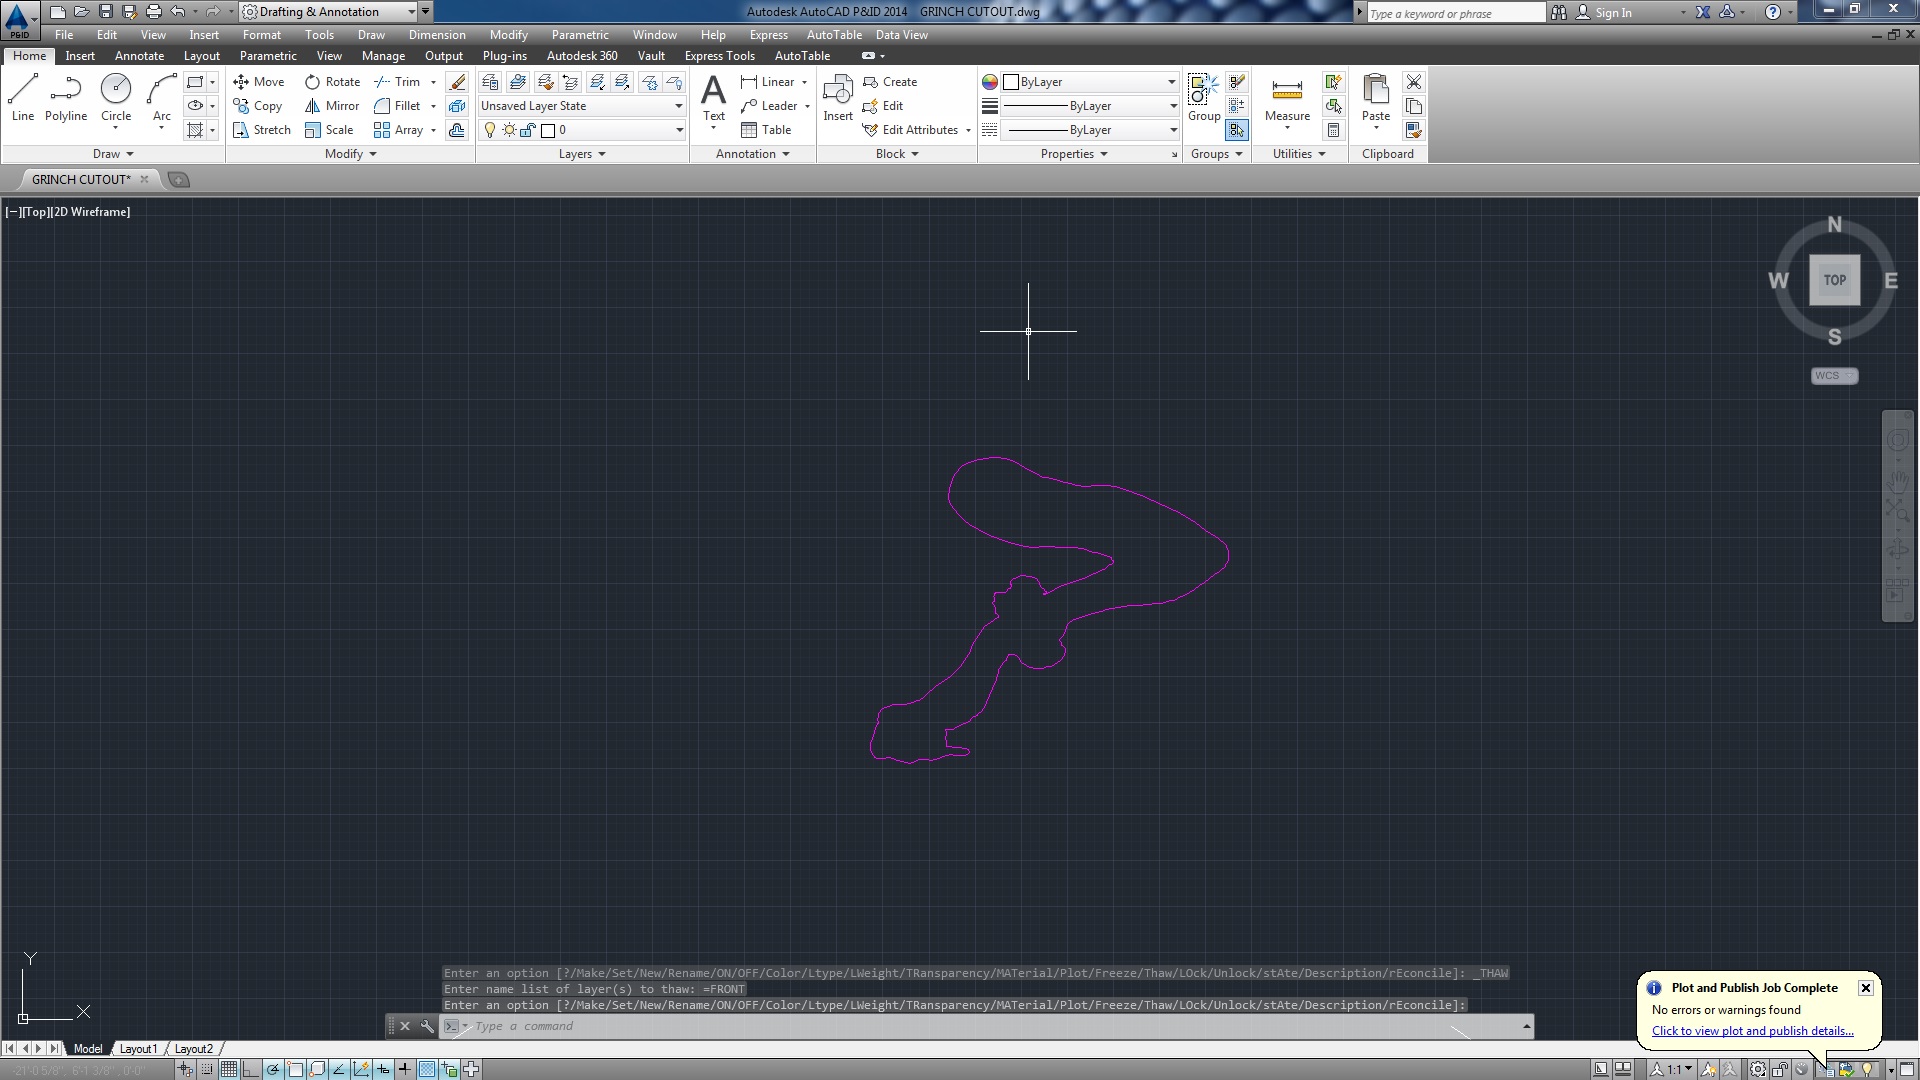The height and width of the screenshot is (1080, 1920).
Task: Activate the Scale tool
Action: [329, 130]
